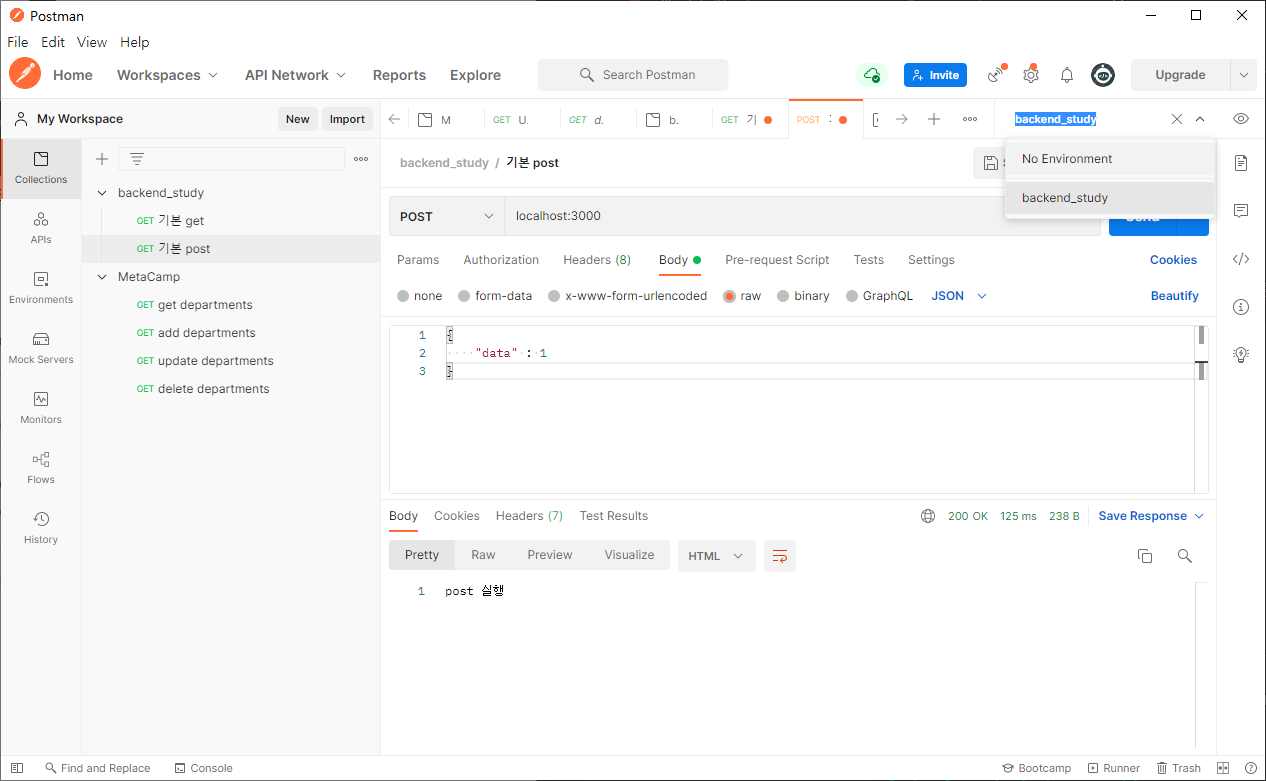
Task: Select x-www-form-urlencoded body type radio
Action: pyautogui.click(x=554, y=296)
